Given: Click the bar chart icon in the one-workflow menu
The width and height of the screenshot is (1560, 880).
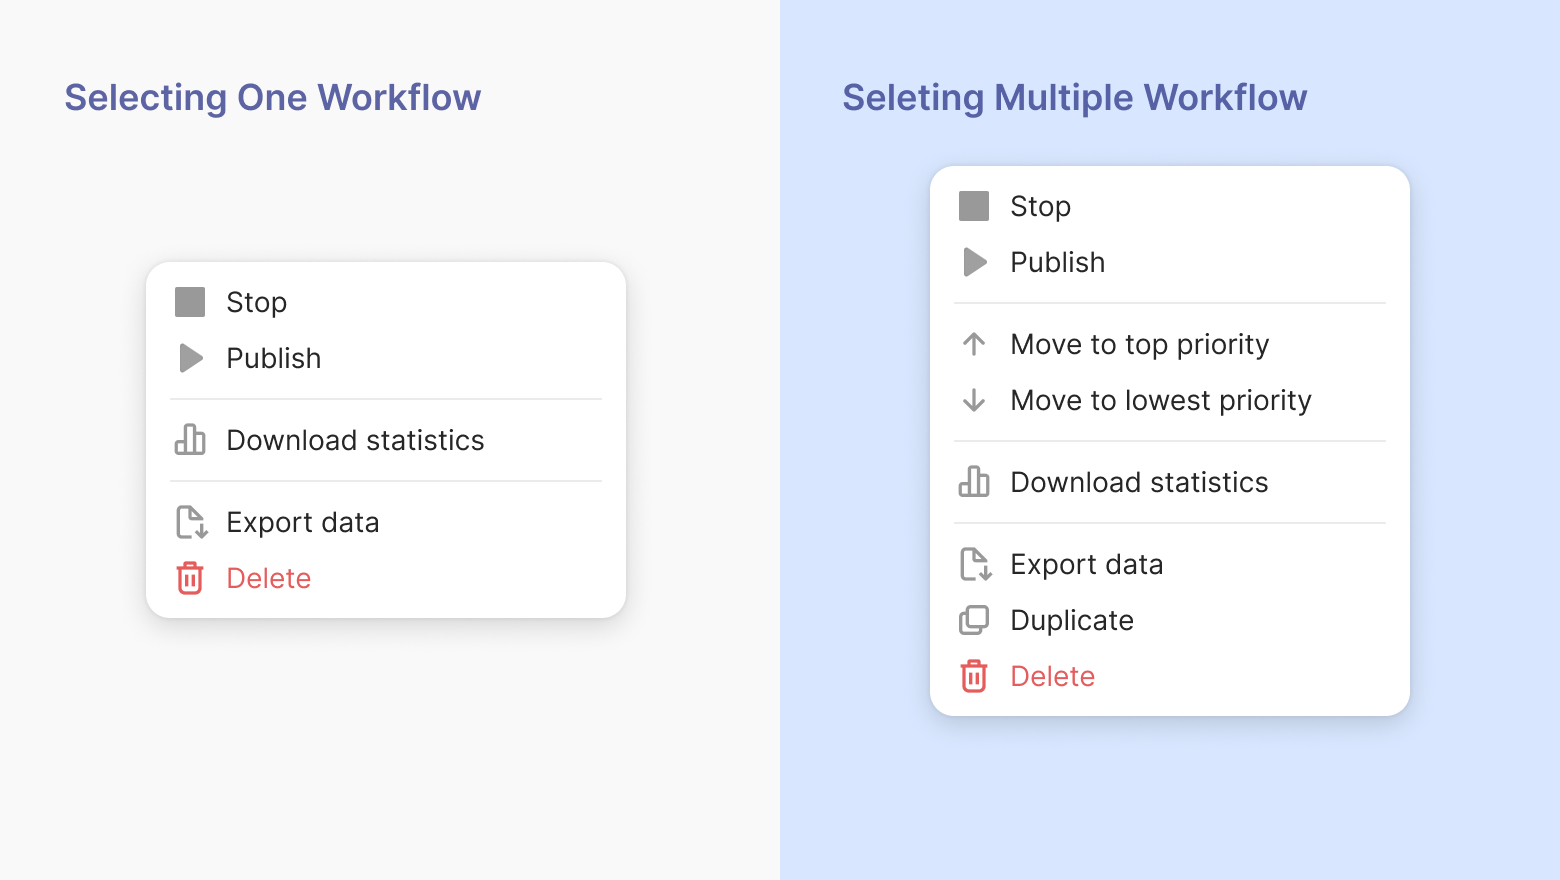Looking at the screenshot, I should pos(190,440).
